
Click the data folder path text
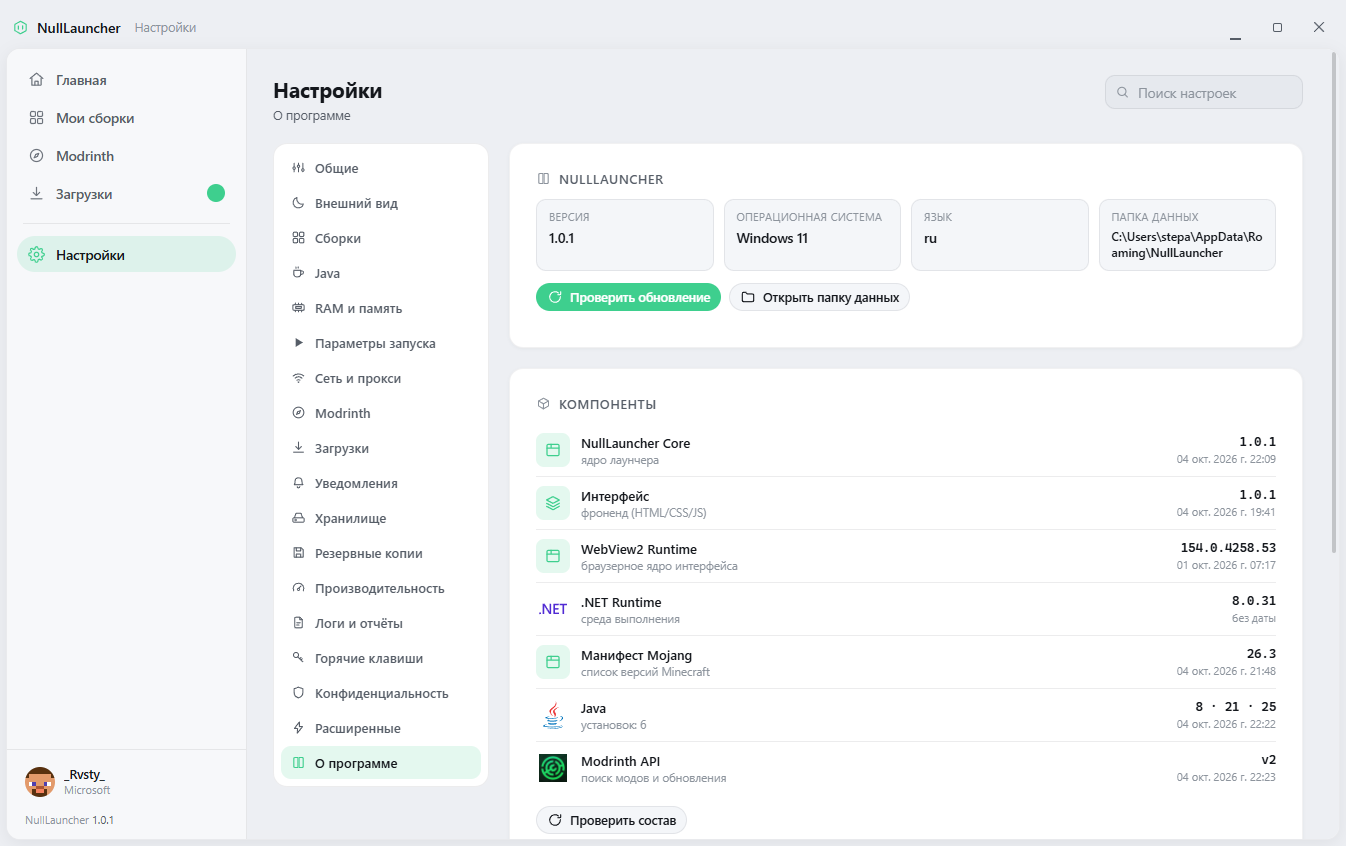(1186, 246)
